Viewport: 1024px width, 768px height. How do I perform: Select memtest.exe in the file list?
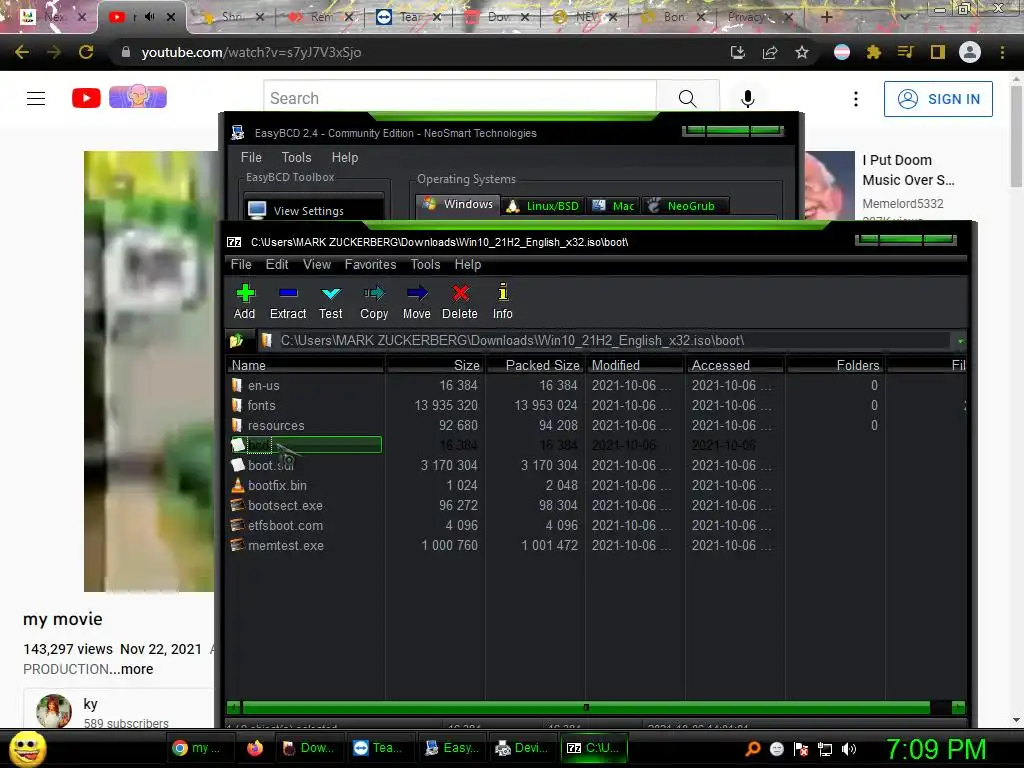[x=285, y=545]
